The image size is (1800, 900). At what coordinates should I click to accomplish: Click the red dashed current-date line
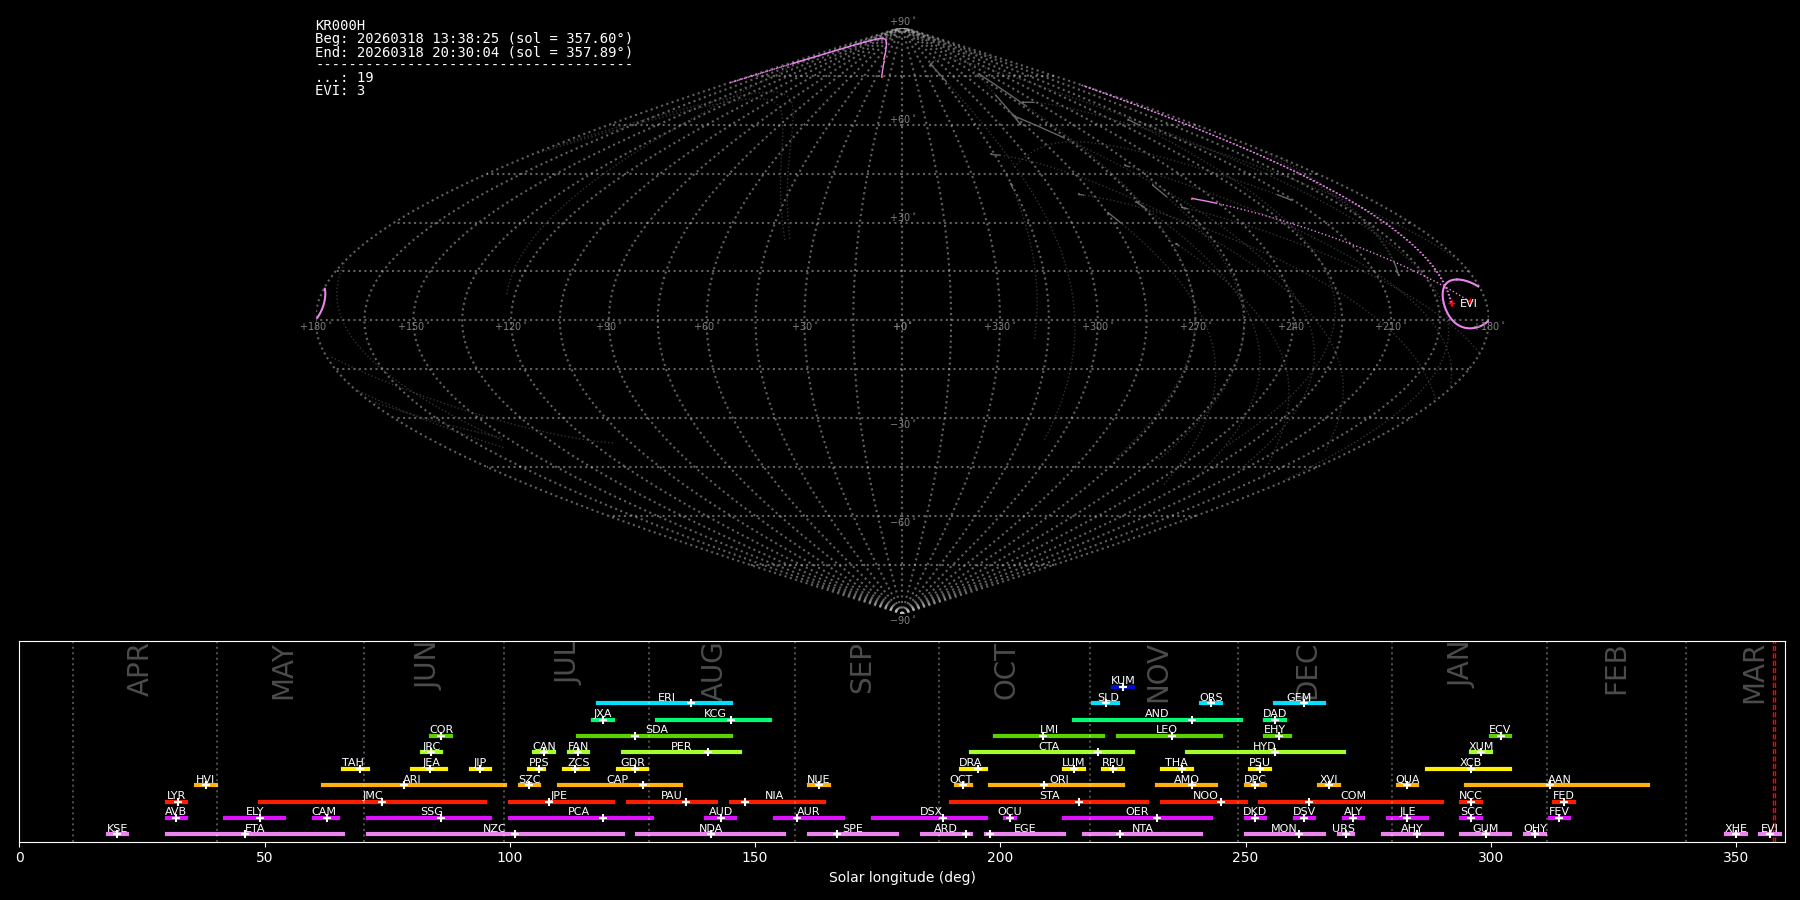coord(1774,740)
